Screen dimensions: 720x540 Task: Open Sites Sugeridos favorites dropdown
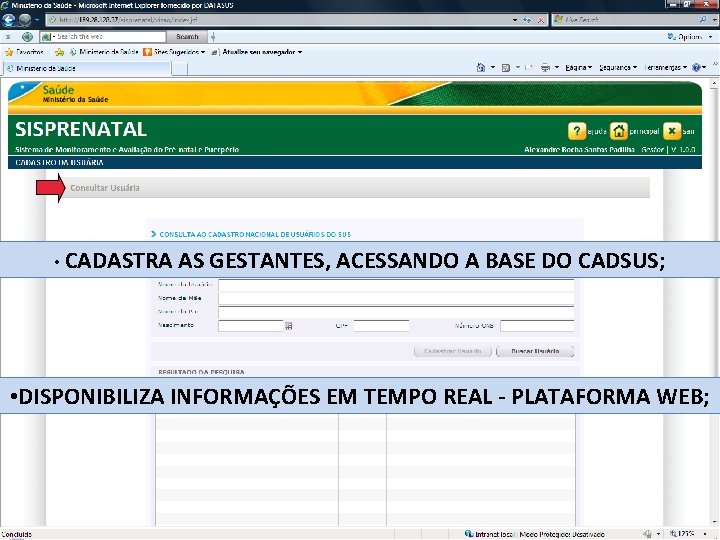pyautogui.click(x=174, y=52)
